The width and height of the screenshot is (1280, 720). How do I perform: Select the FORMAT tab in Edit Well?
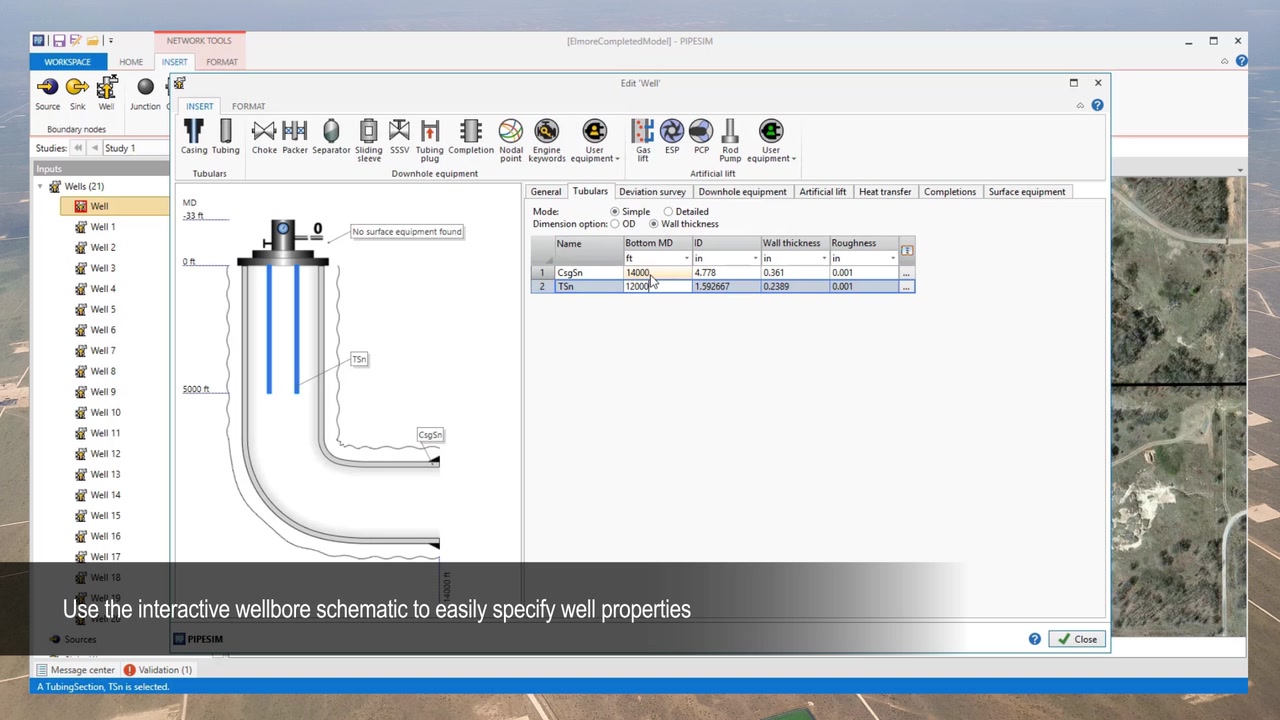click(x=248, y=106)
